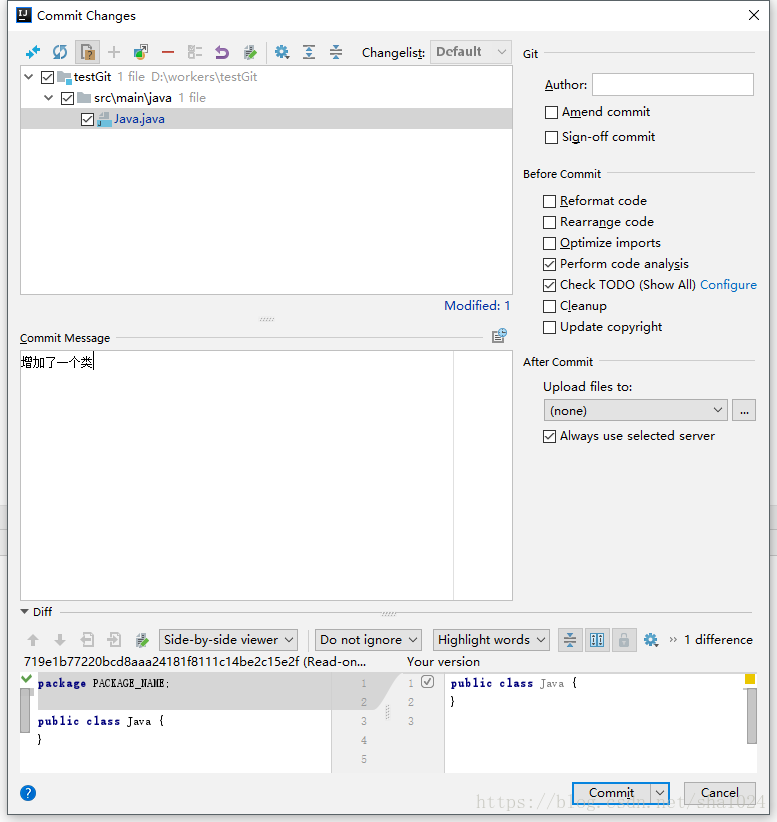Screen dimensions: 777x822
Task: Open the Side-by-side viewer dropdown
Action: [x=228, y=640]
